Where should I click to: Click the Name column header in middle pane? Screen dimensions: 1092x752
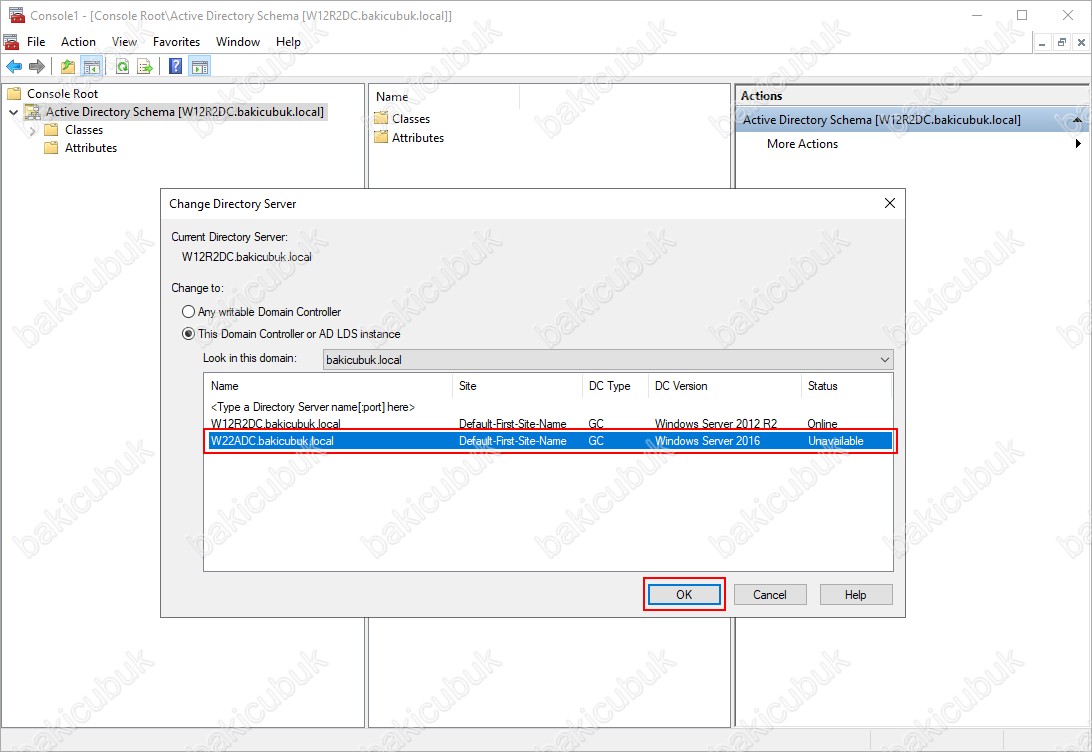pos(444,97)
